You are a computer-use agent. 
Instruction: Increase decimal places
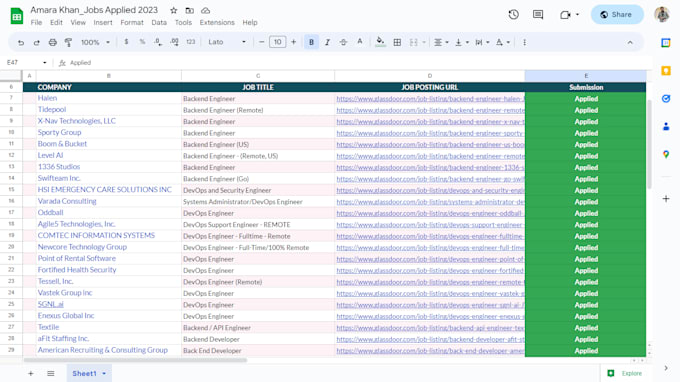[x=174, y=42]
